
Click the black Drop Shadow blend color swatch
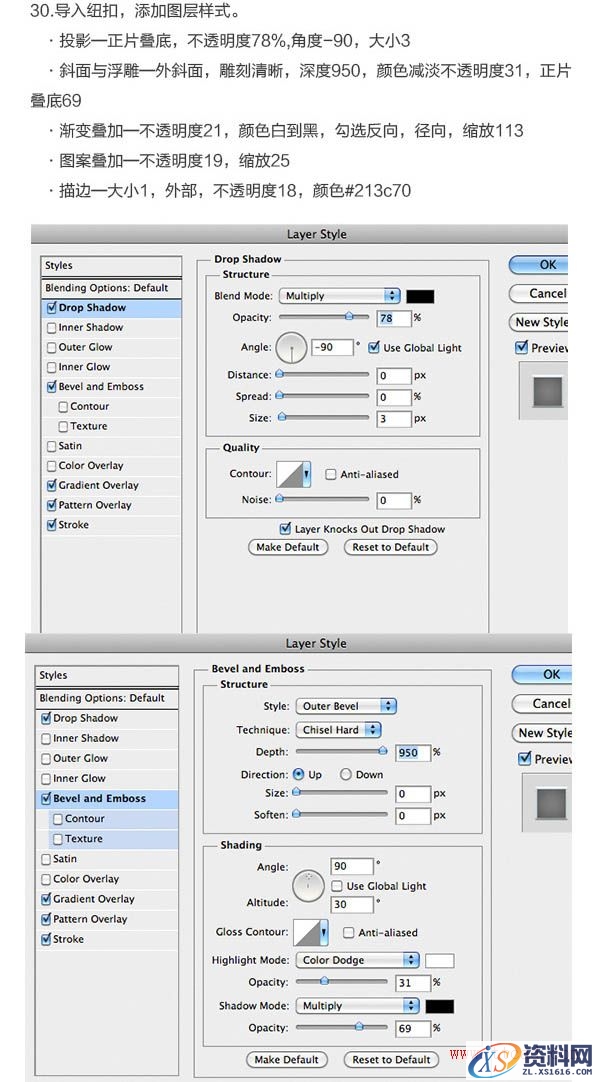(x=420, y=296)
